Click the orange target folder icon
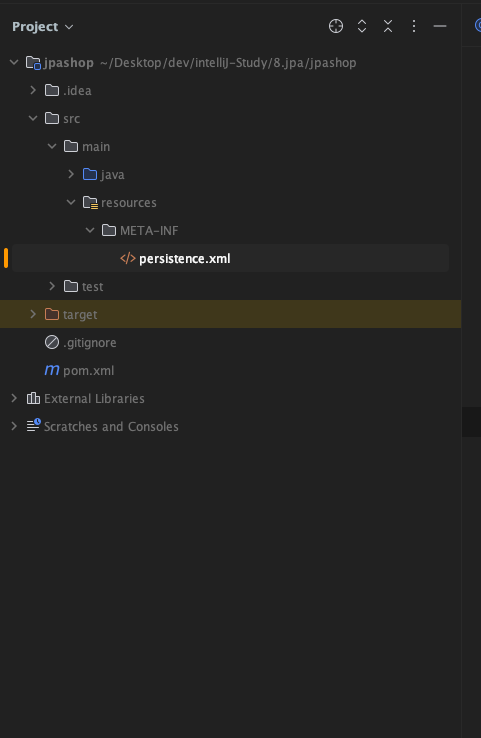Viewport: 481px width, 738px height. coord(52,314)
